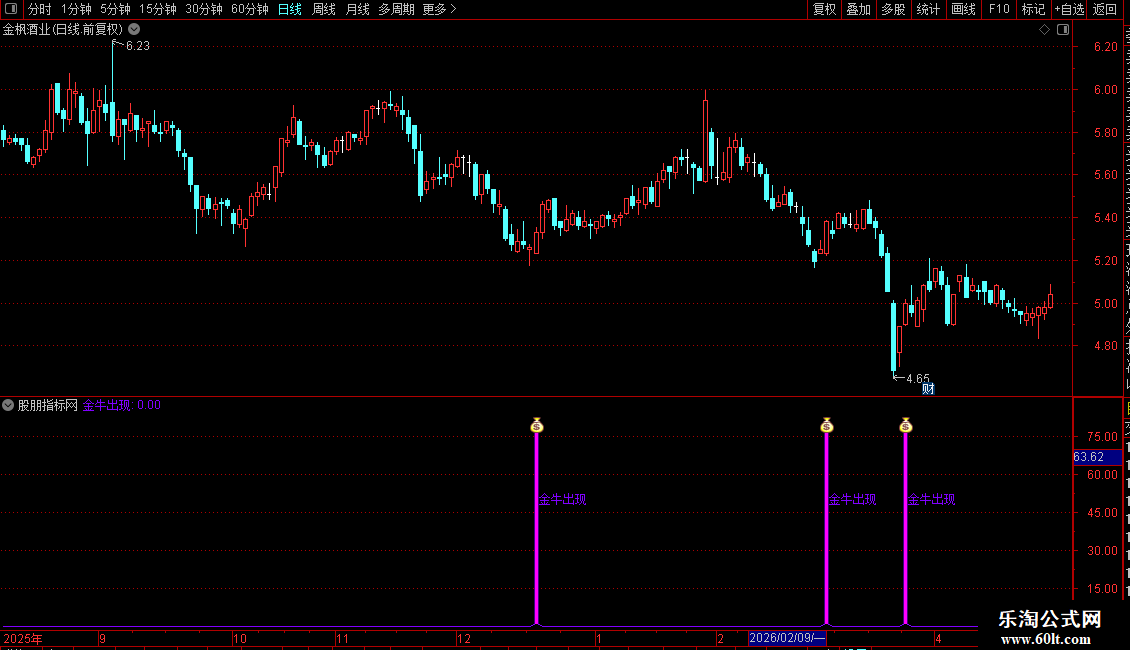1130x650 pixels.
Task: Click the diamond icon above the price axis
Action: click(x=1044, y=30)
